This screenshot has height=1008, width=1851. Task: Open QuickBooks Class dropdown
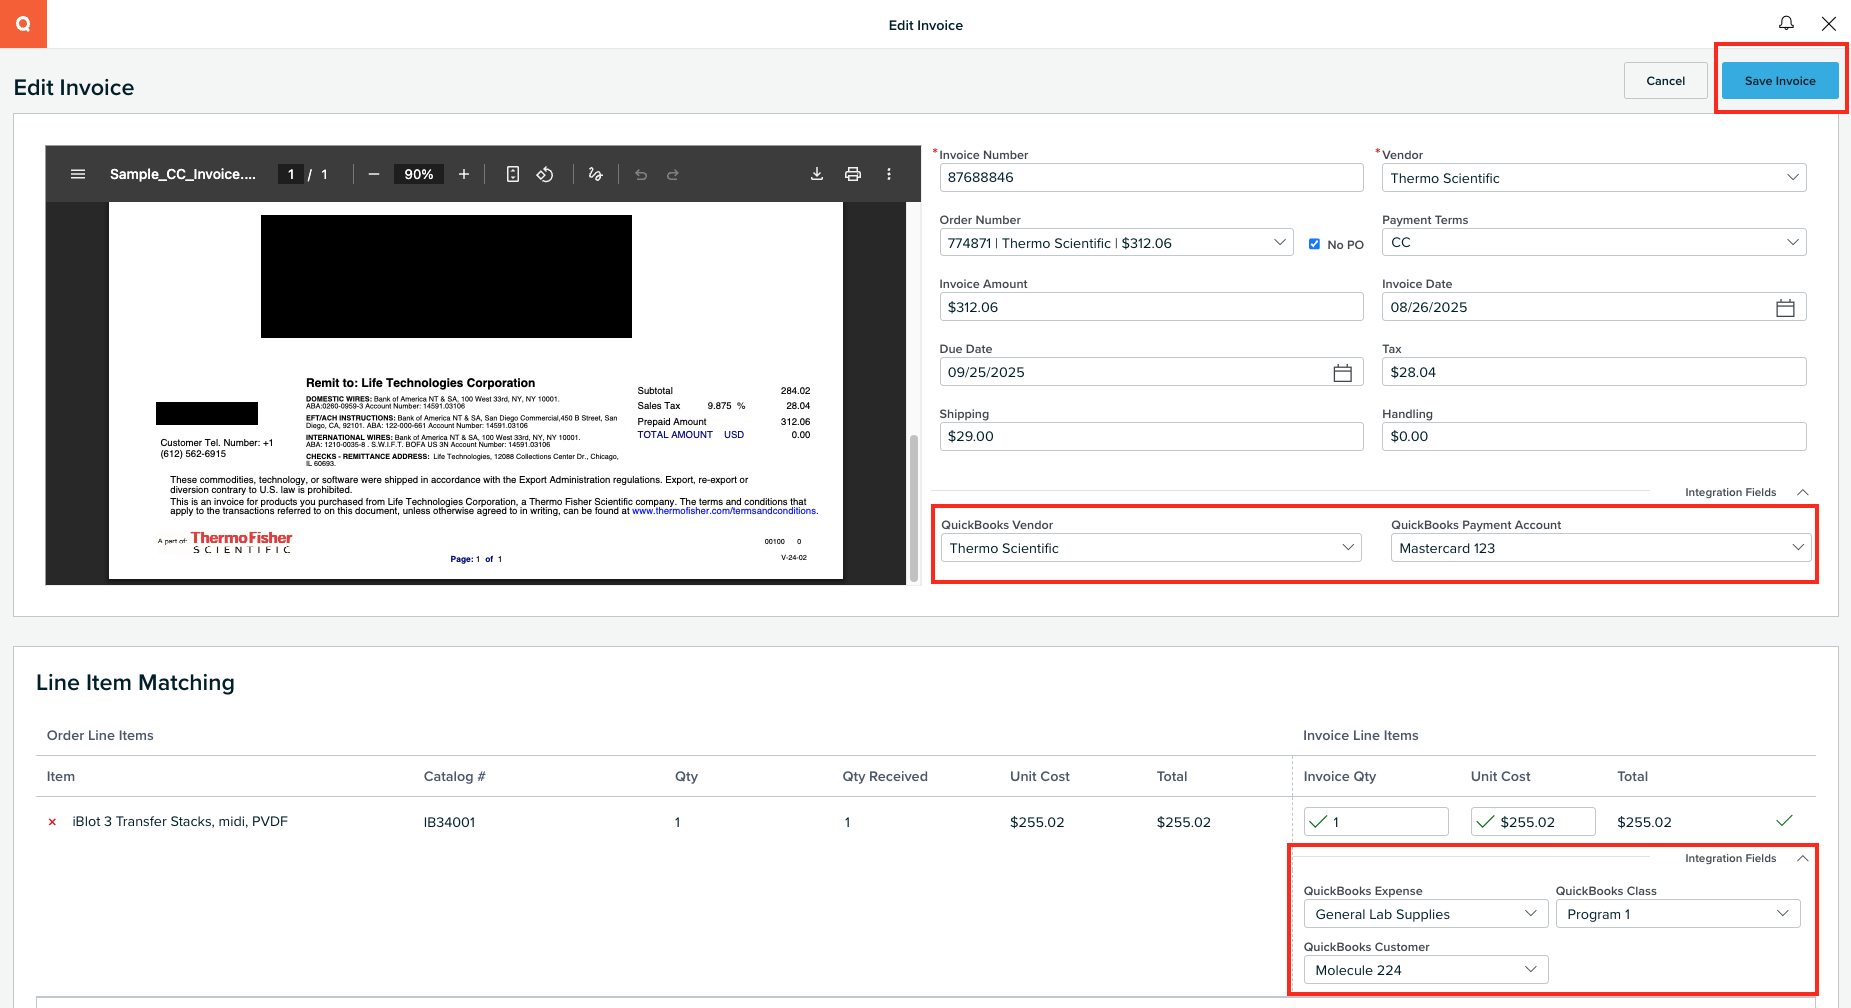1678,914
